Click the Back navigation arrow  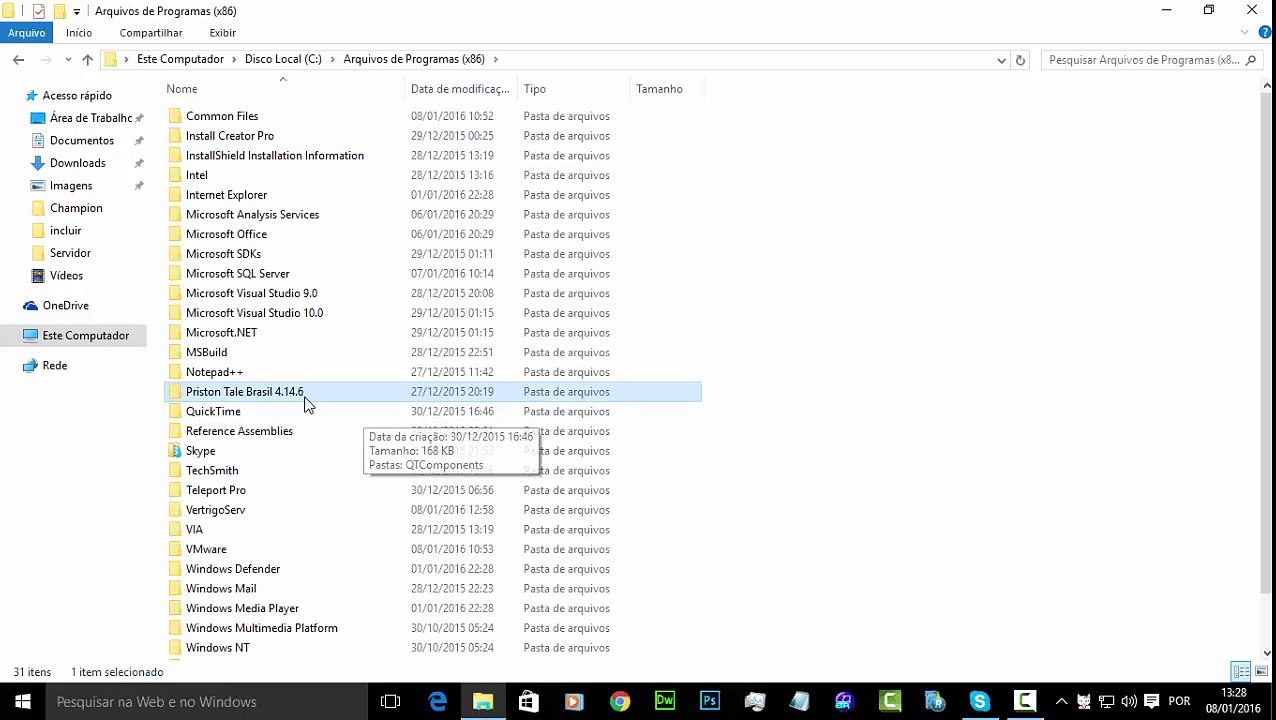tap(18, 60)
